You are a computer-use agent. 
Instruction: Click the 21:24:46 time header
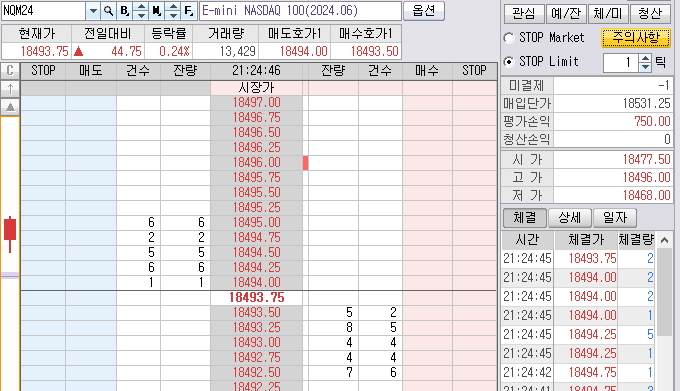[x=256, y=71]
